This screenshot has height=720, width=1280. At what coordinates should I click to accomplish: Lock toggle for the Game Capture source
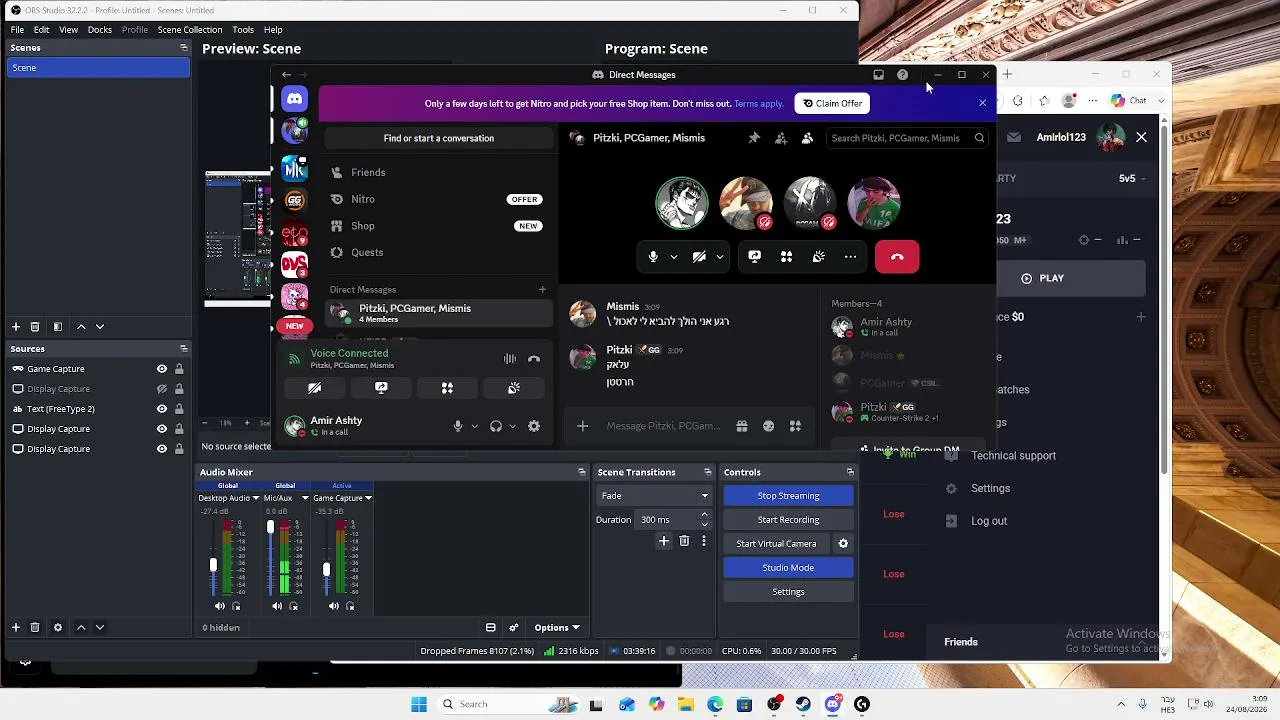[179, 369]
